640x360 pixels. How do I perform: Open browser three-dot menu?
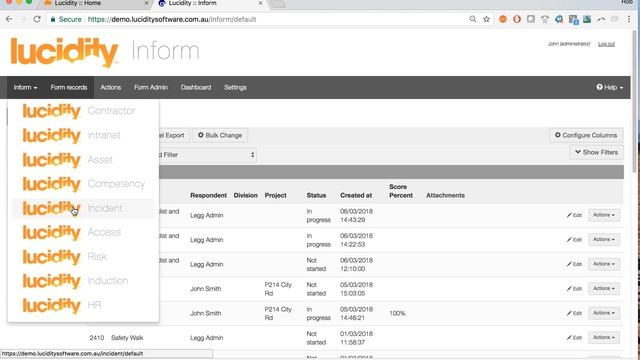pyautogui.click(x=629, y=19)
